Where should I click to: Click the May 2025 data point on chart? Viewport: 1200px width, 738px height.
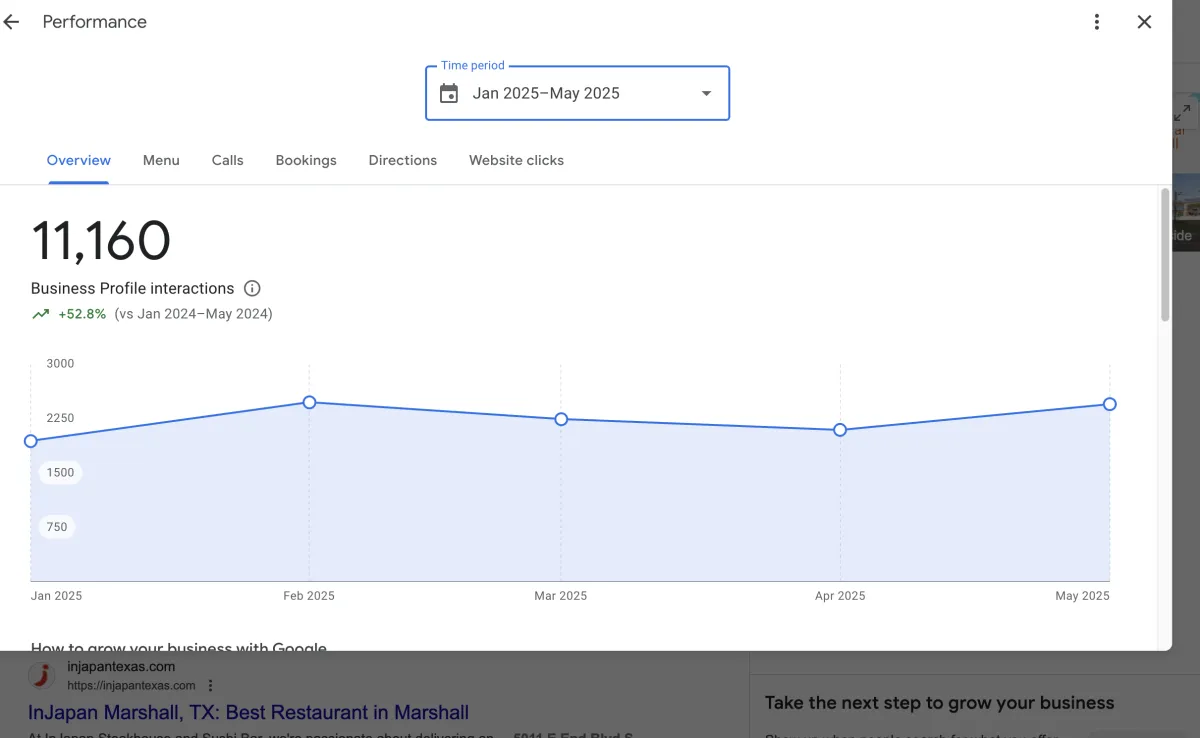1109,404
